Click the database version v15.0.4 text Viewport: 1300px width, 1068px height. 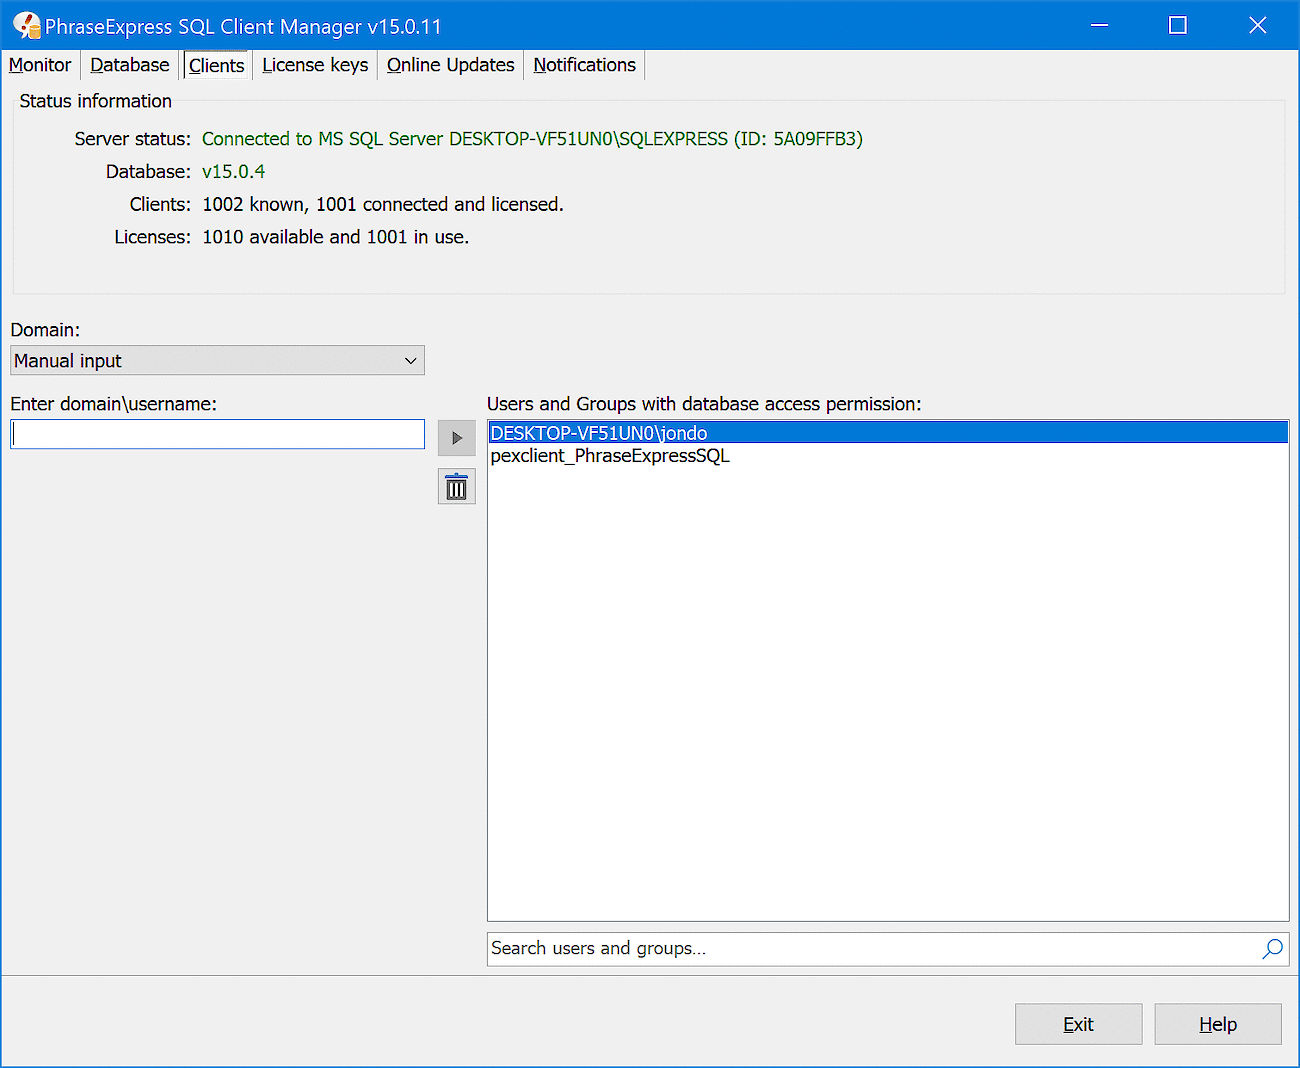coord(233,172)
